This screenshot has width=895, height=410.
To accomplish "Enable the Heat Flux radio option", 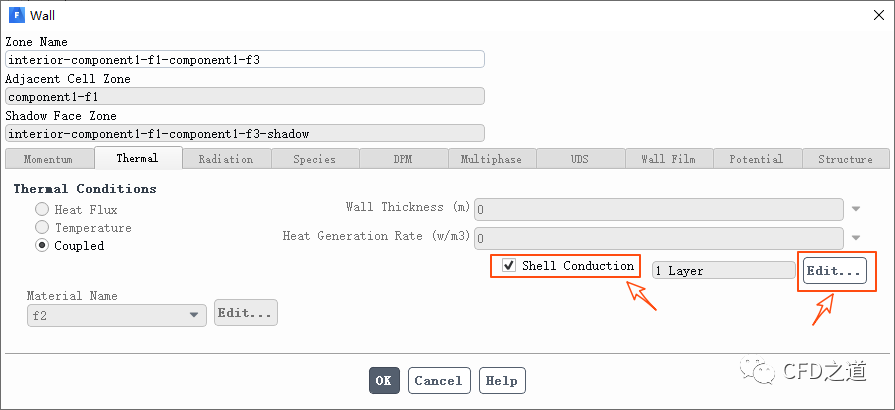I will pyautogui.click(x=42, y=209).
